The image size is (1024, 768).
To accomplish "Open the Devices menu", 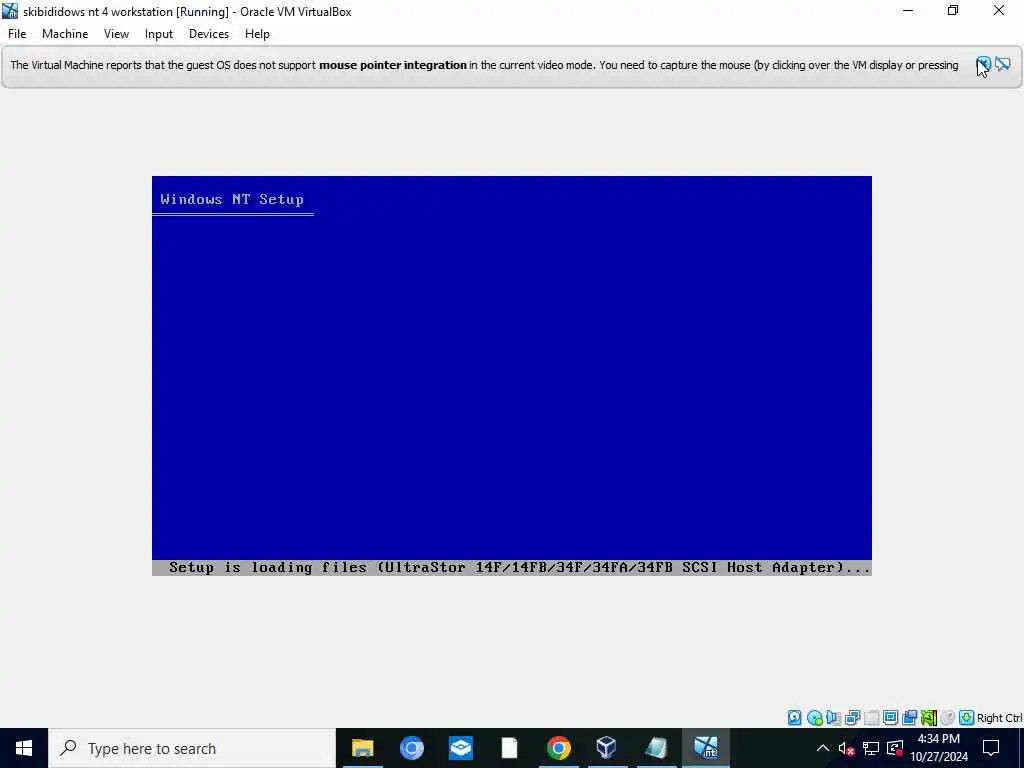I will click(x=209, y=34).
